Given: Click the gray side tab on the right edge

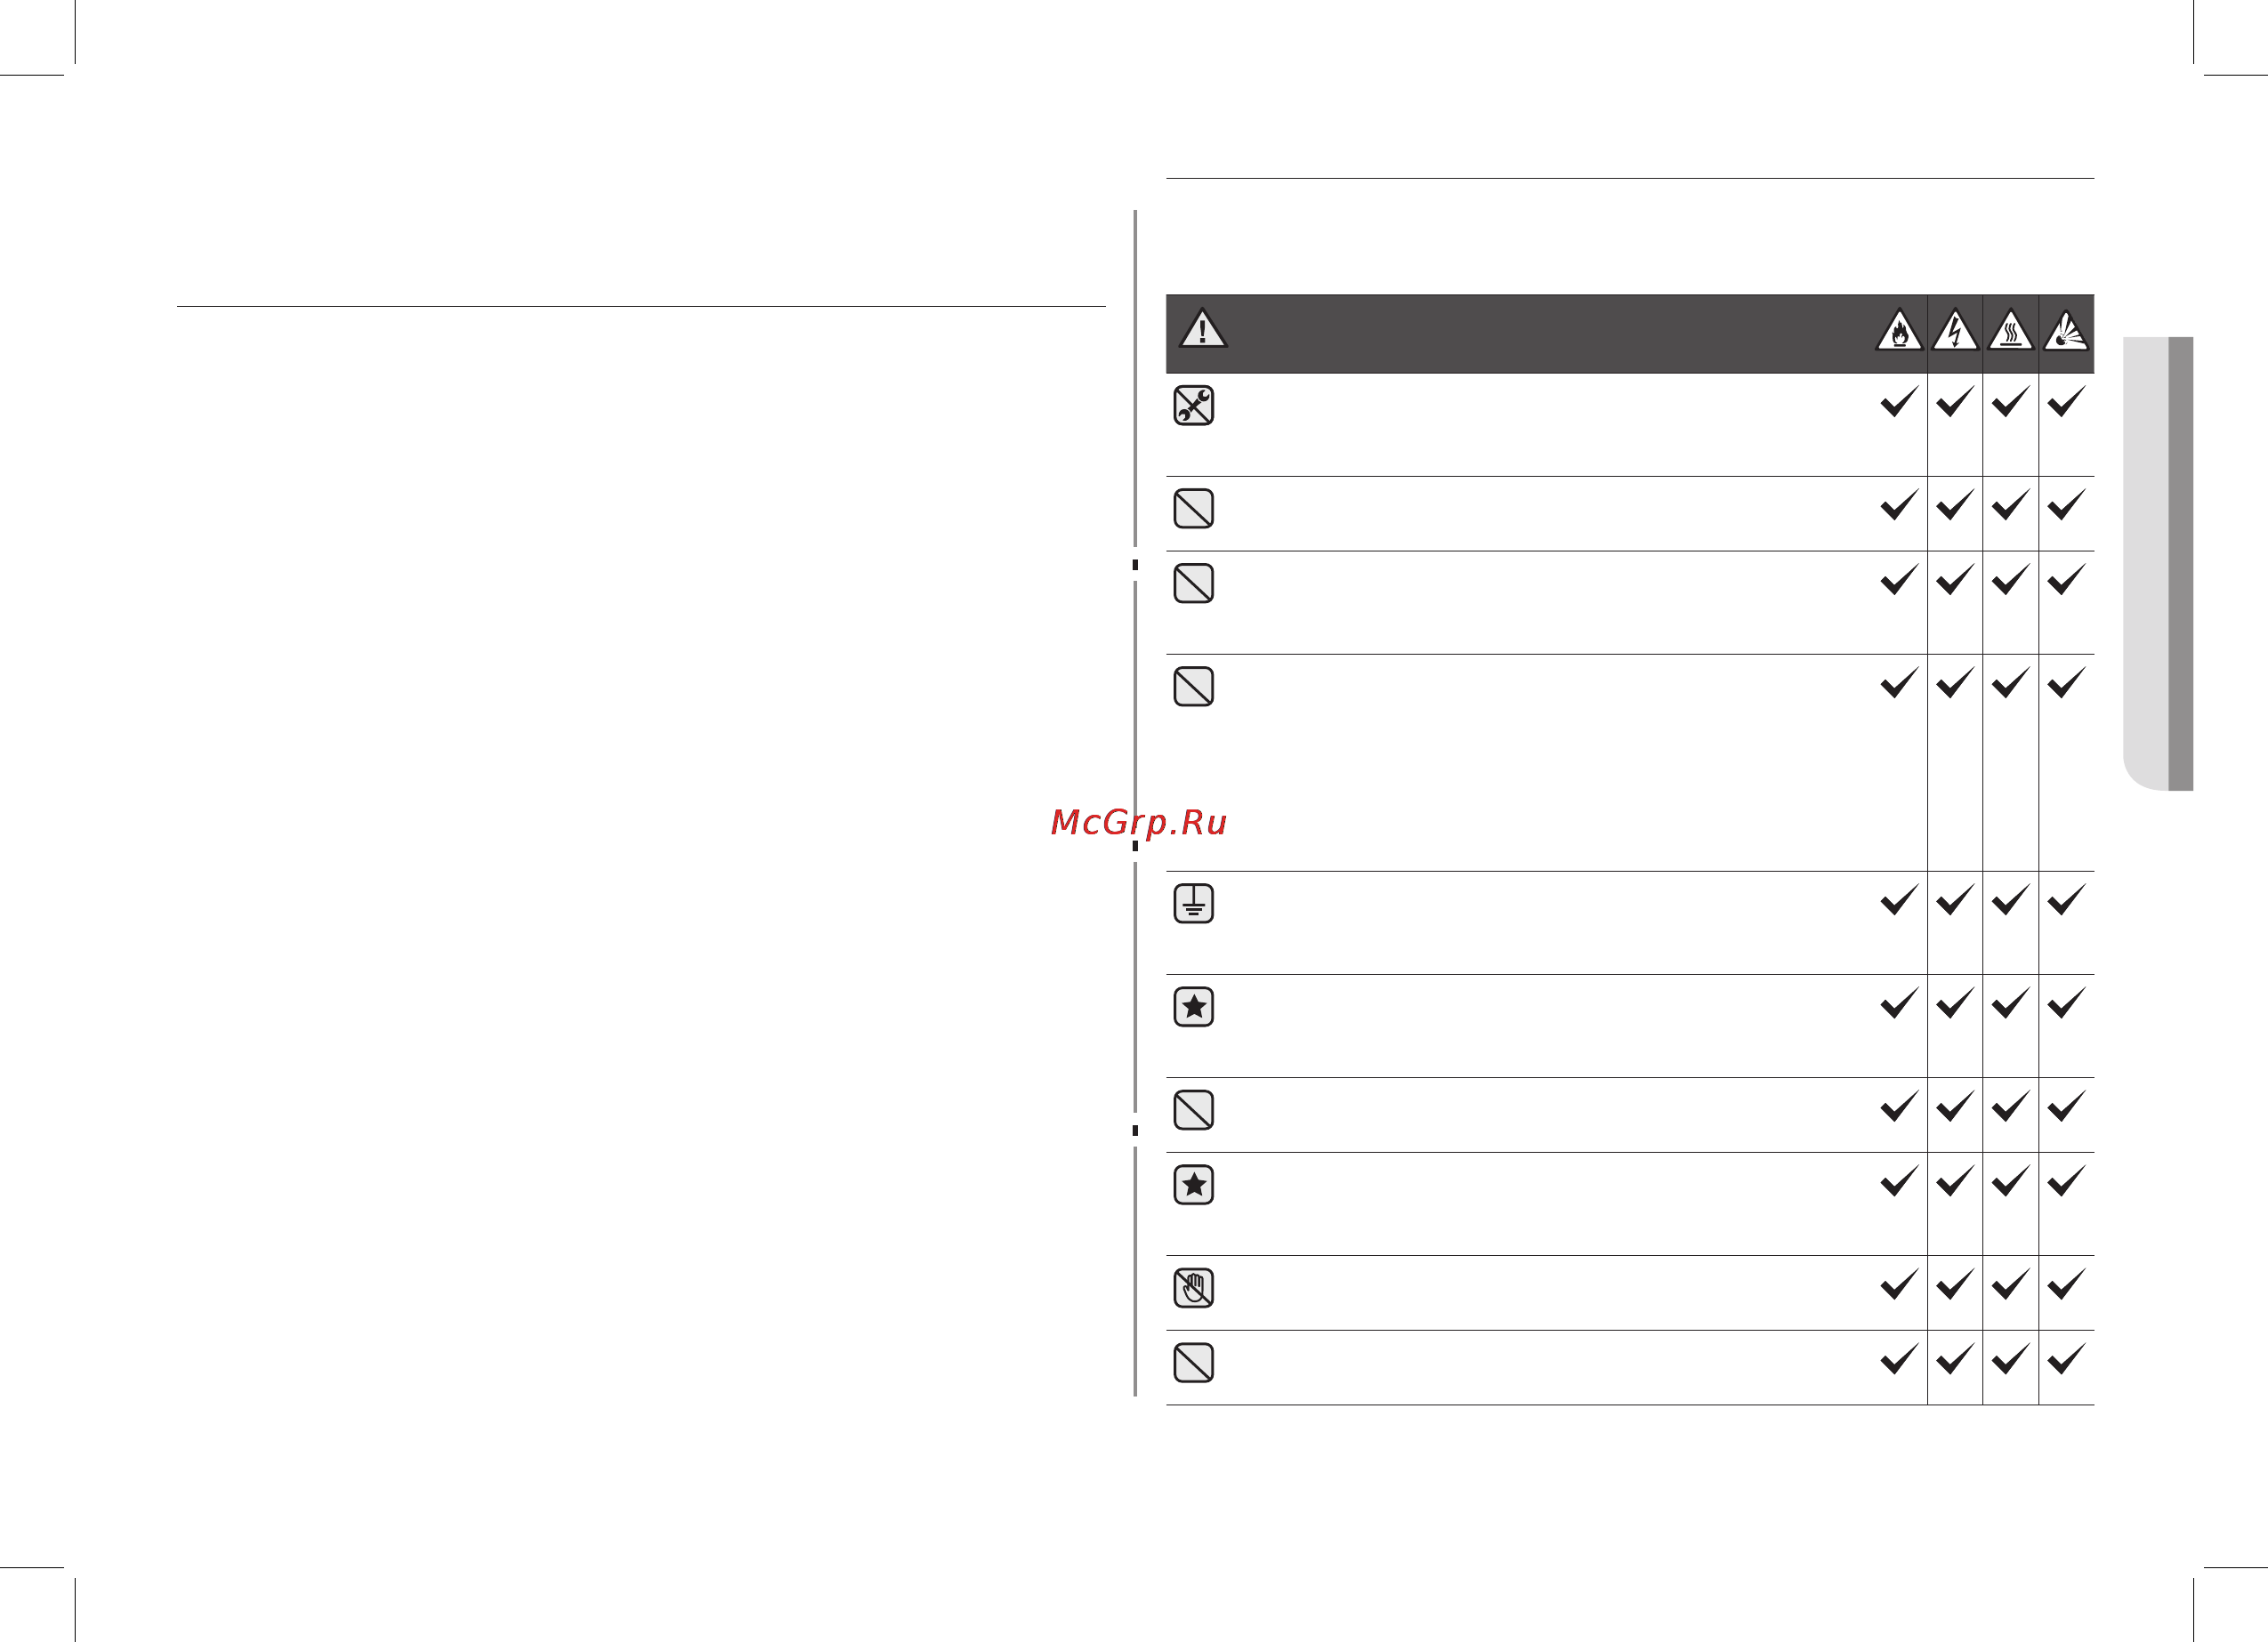Looking at the screenshot, I should pyautogui.click(x=2158, y=564).
